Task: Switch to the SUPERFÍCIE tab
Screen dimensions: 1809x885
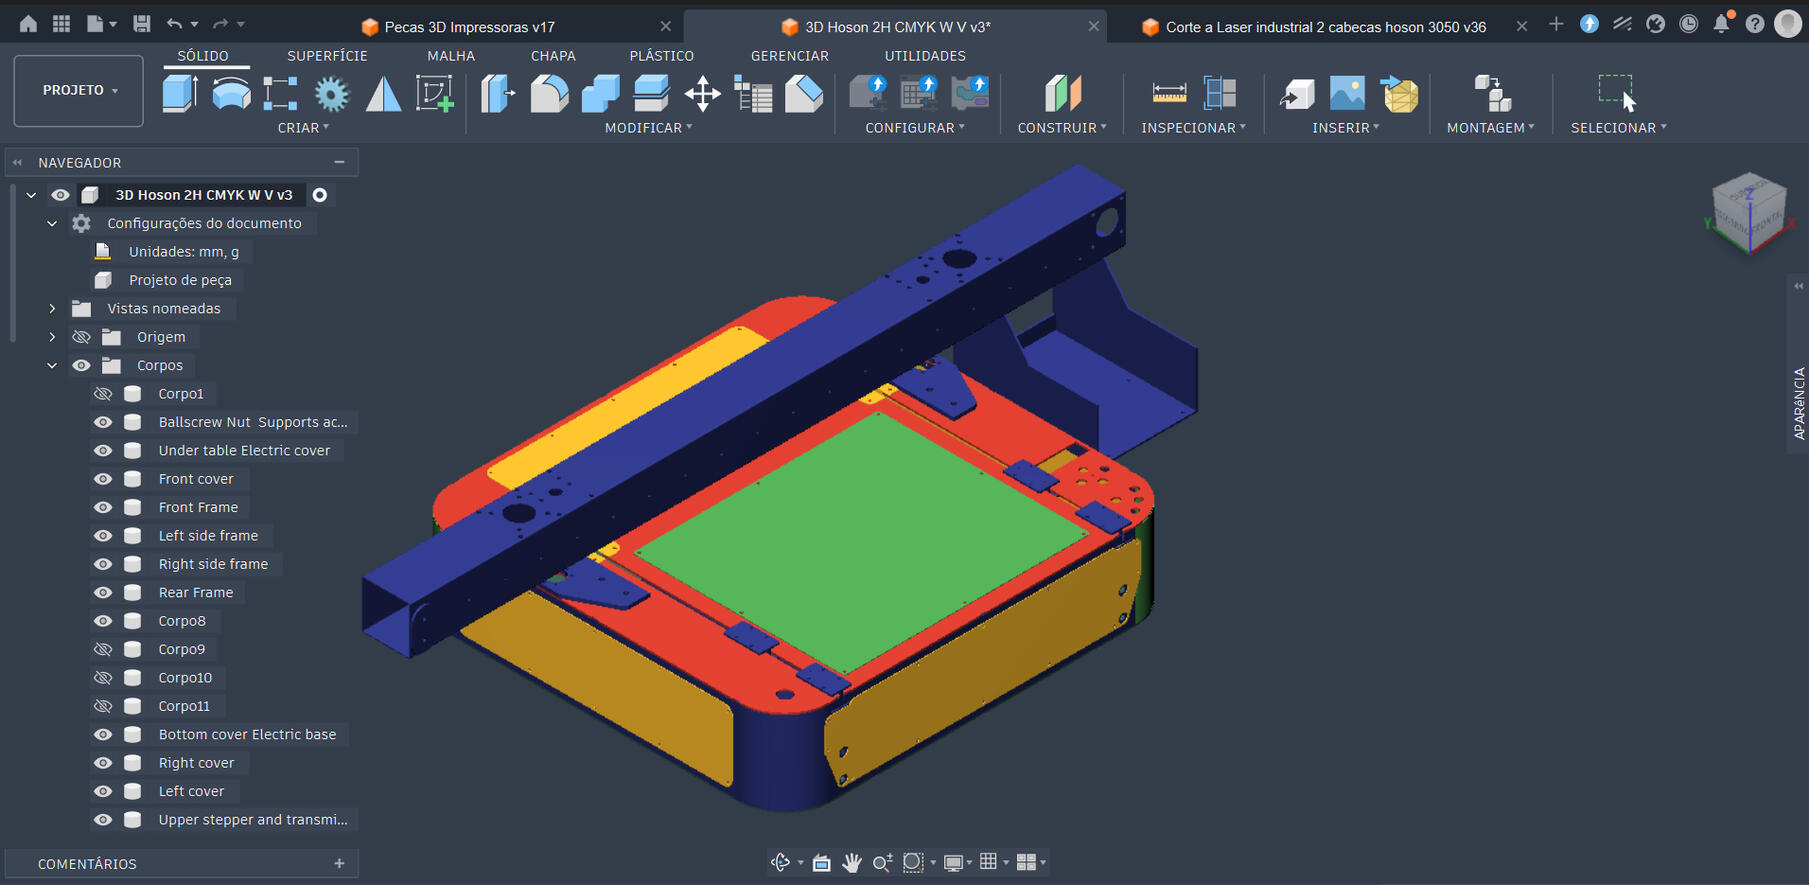Action: (327, 56)
